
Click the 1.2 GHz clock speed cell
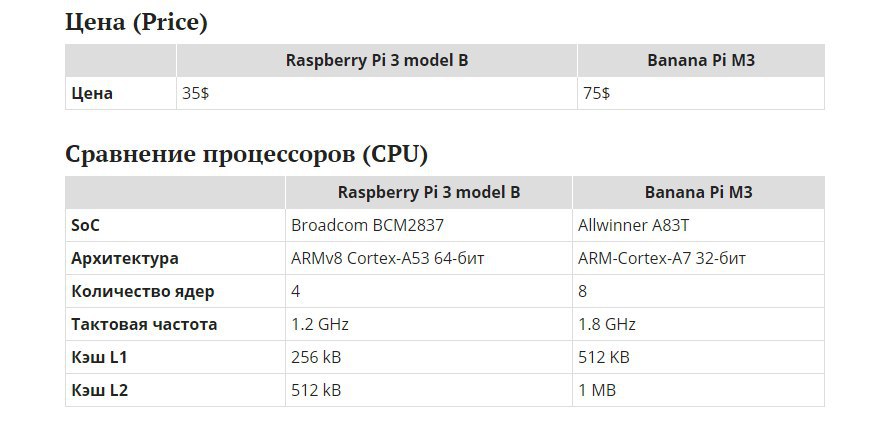point(320,324)
